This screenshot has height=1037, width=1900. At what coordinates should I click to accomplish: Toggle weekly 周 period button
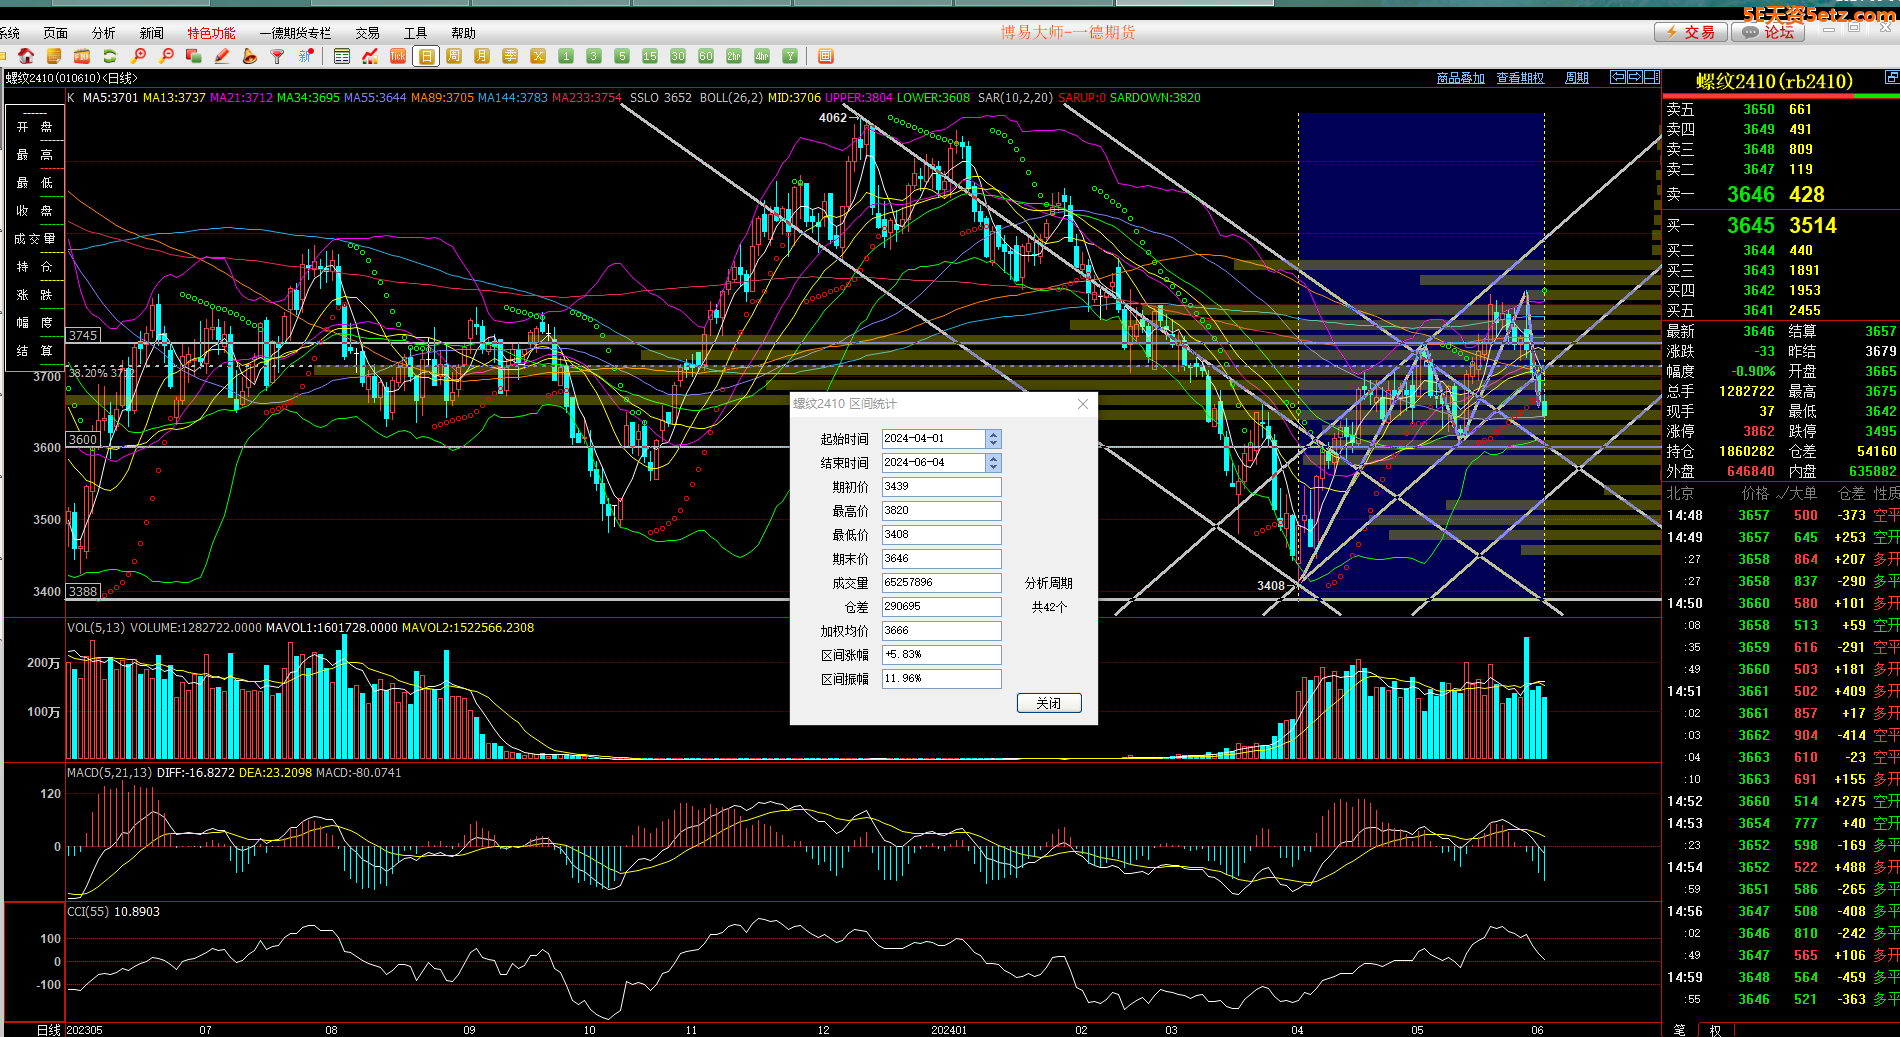pyautogui.click(x=454, y=56)
